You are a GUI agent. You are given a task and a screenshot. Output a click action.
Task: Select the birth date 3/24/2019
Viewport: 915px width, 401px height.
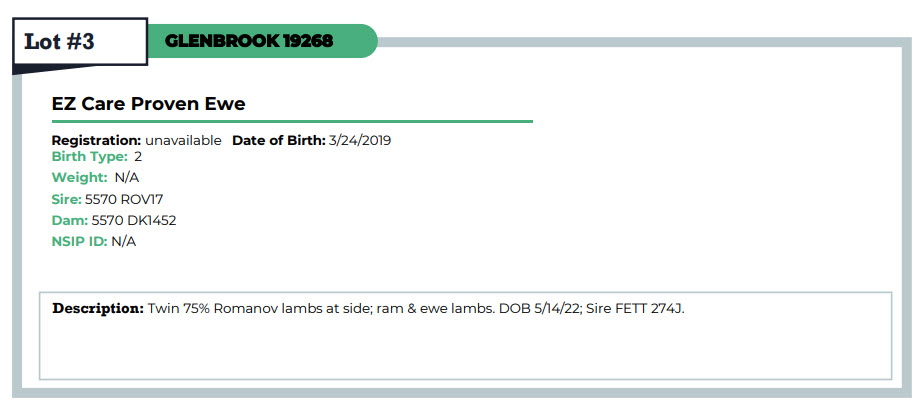[x=359, y=141]
